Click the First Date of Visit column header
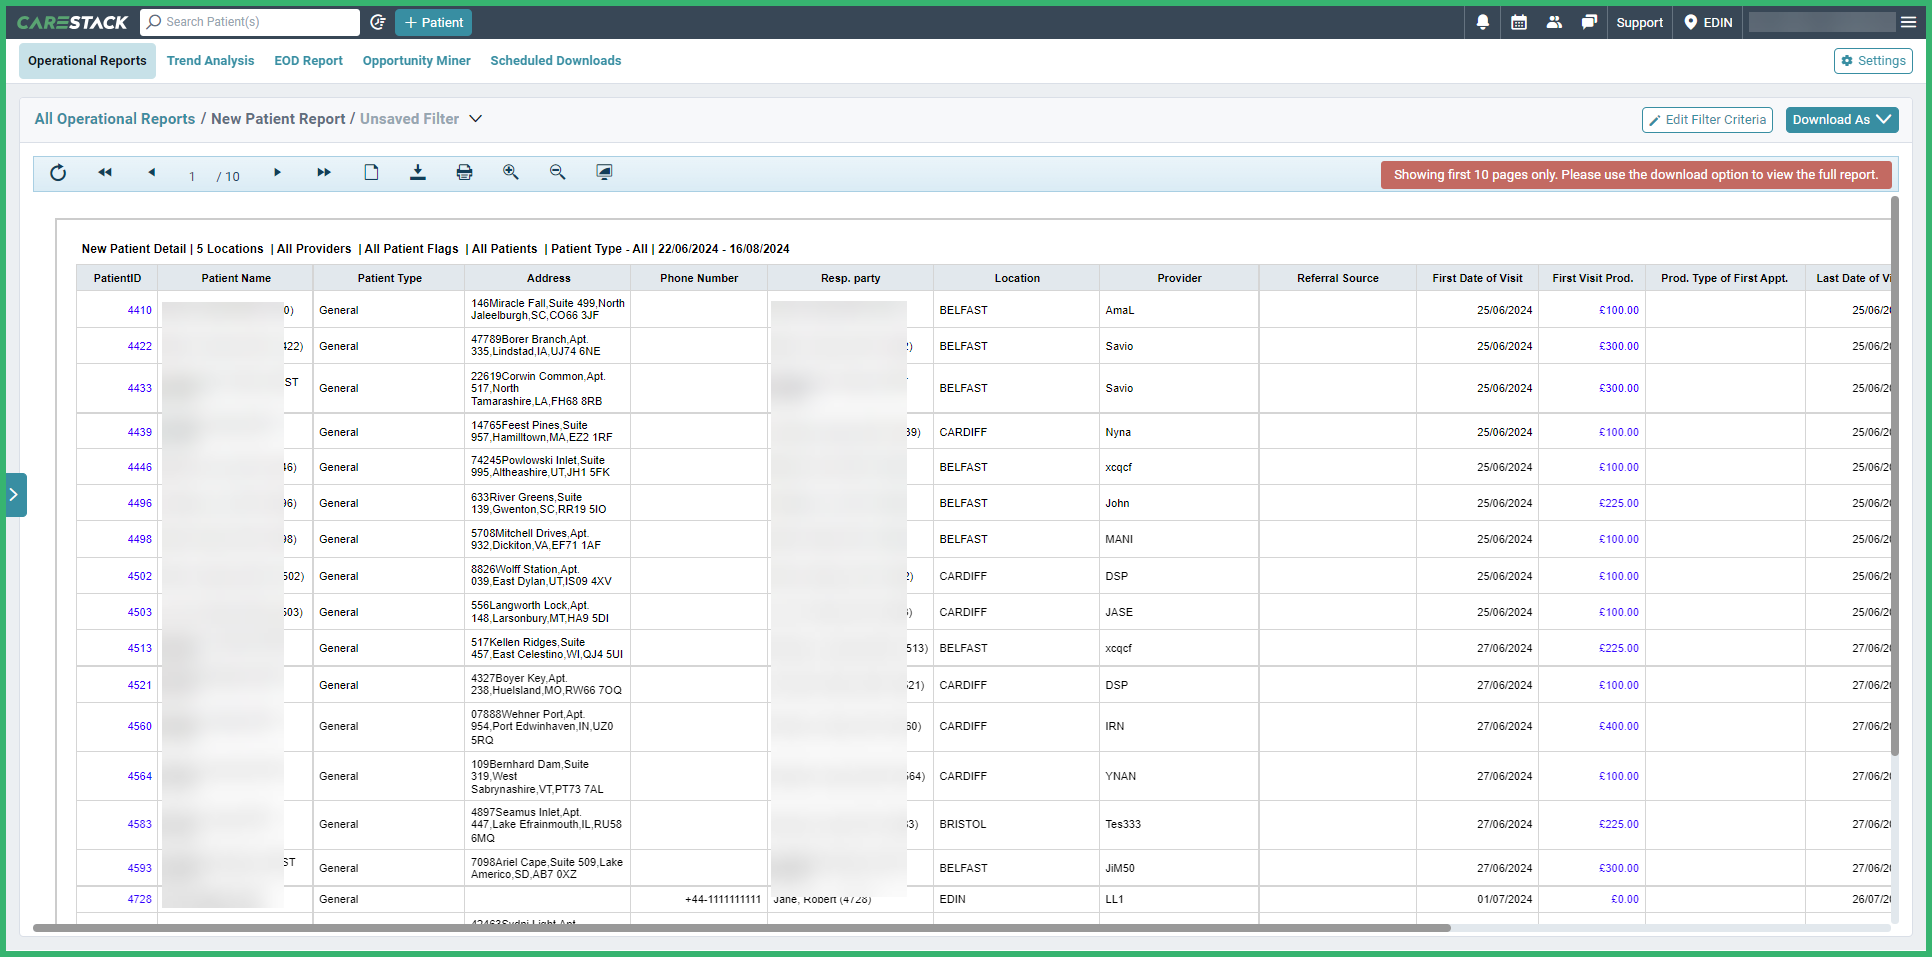The width and height of the screenshot is (1932, 957). 1477,278
